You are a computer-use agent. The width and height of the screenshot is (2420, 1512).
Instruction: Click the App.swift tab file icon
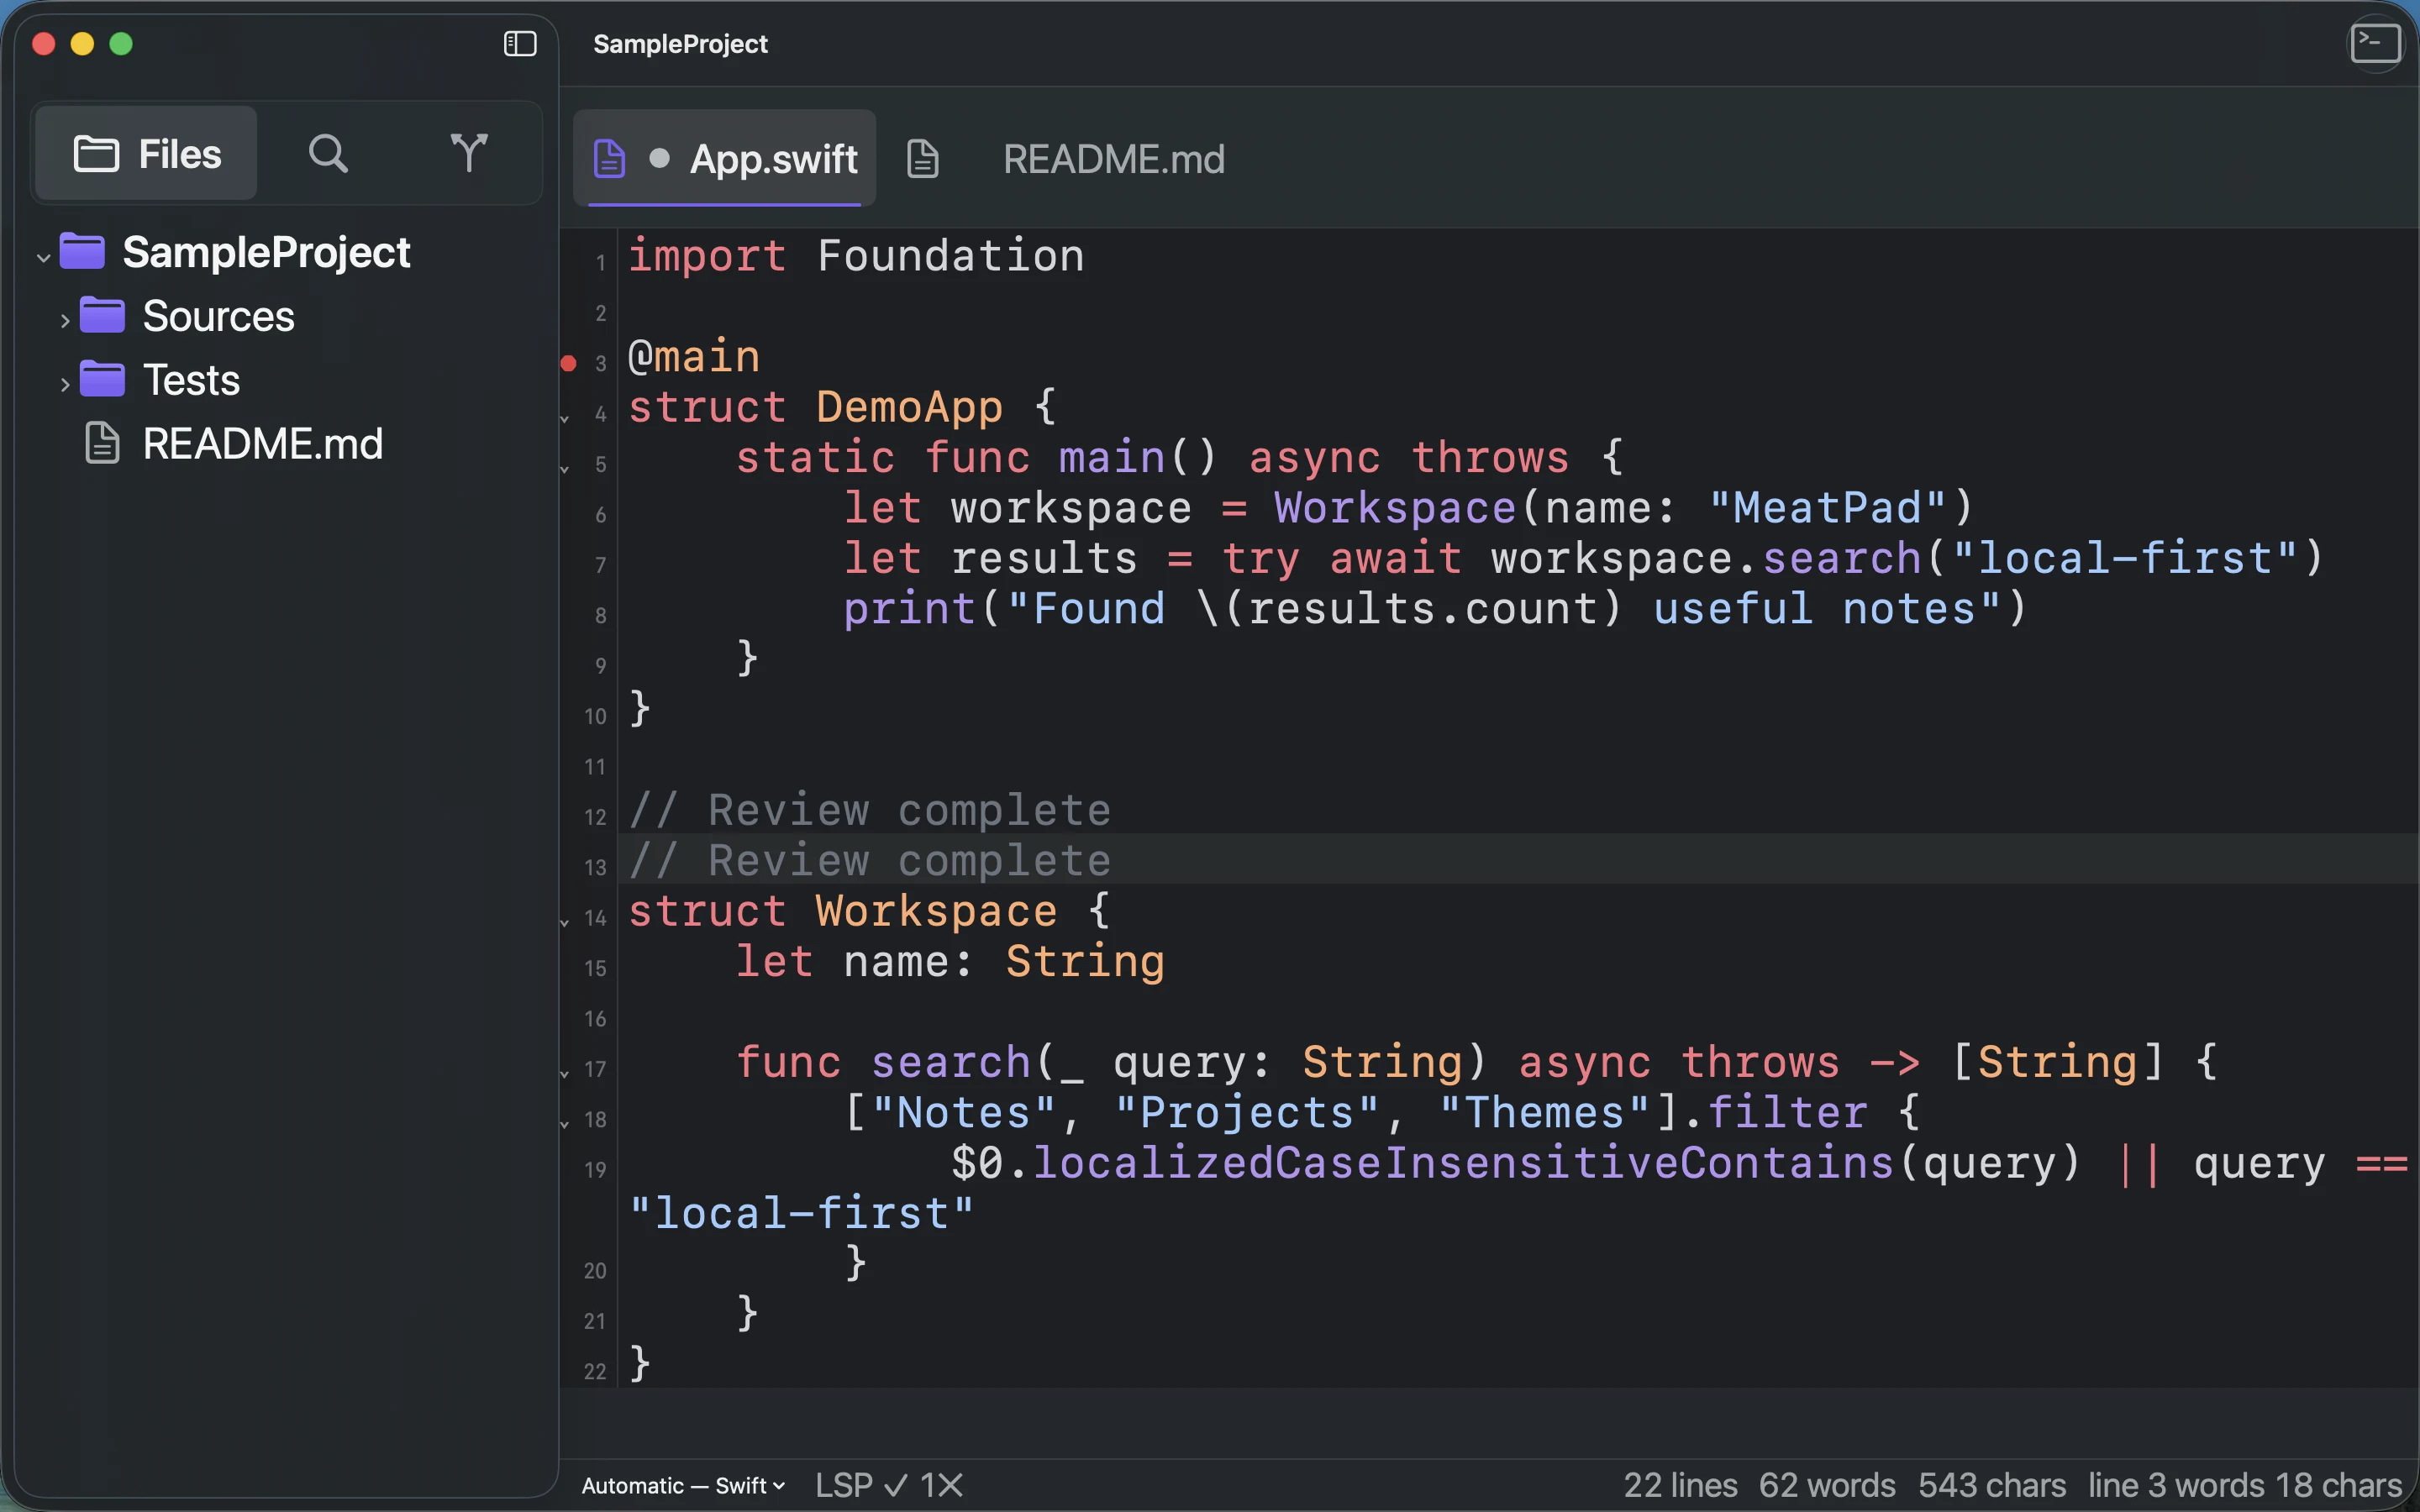click(x=610, y=159)
